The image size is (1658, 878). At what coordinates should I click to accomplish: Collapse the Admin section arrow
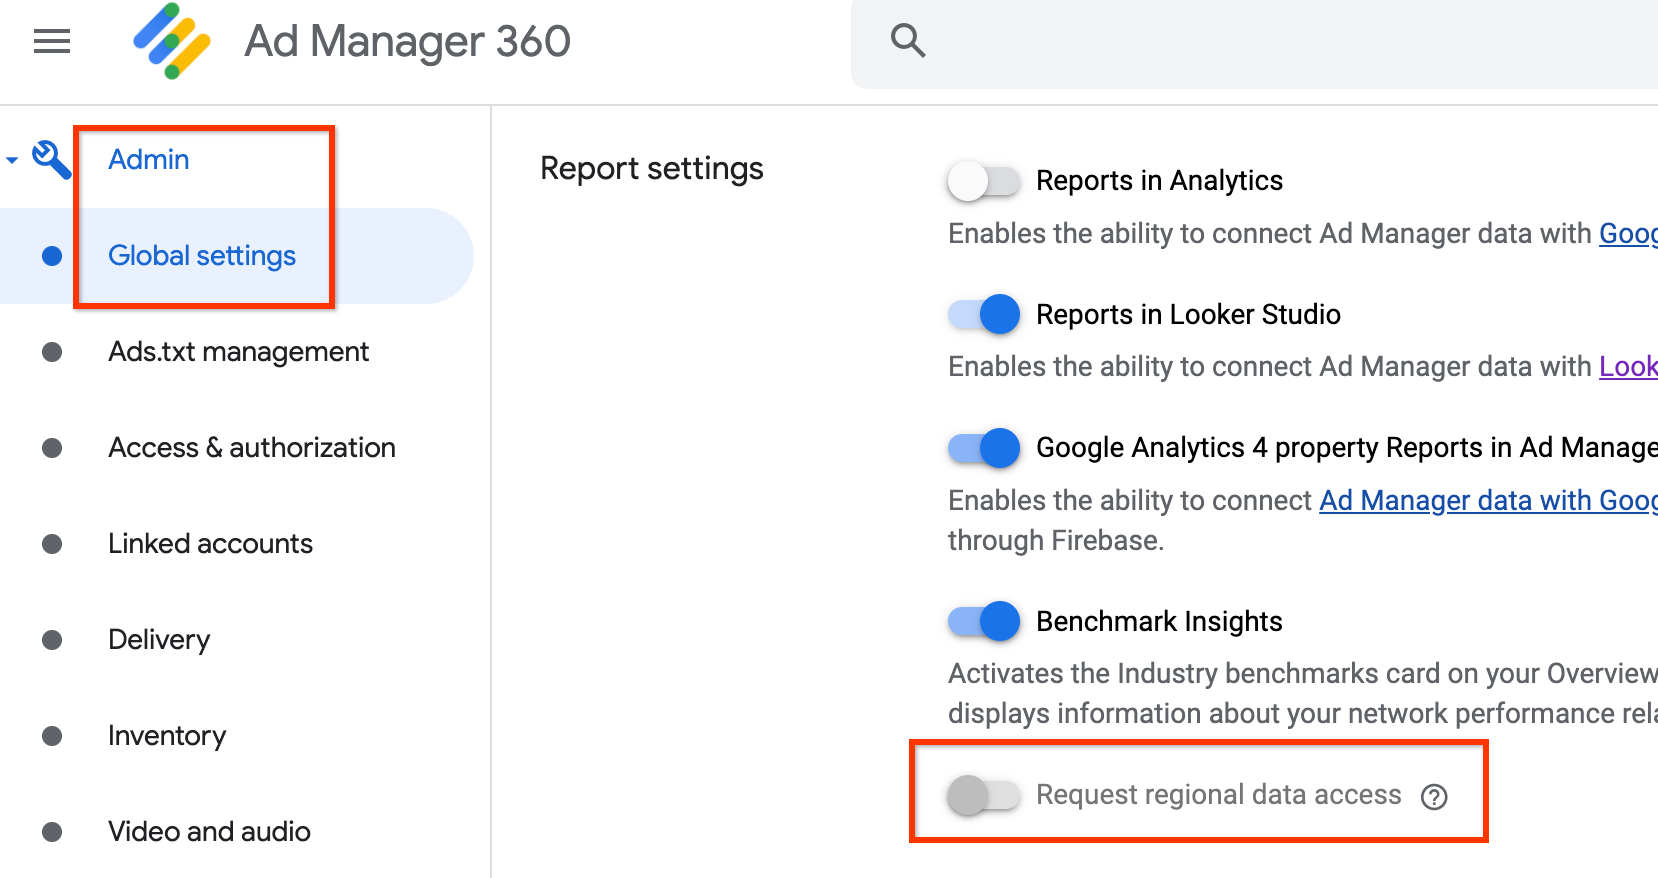point(12,160)
